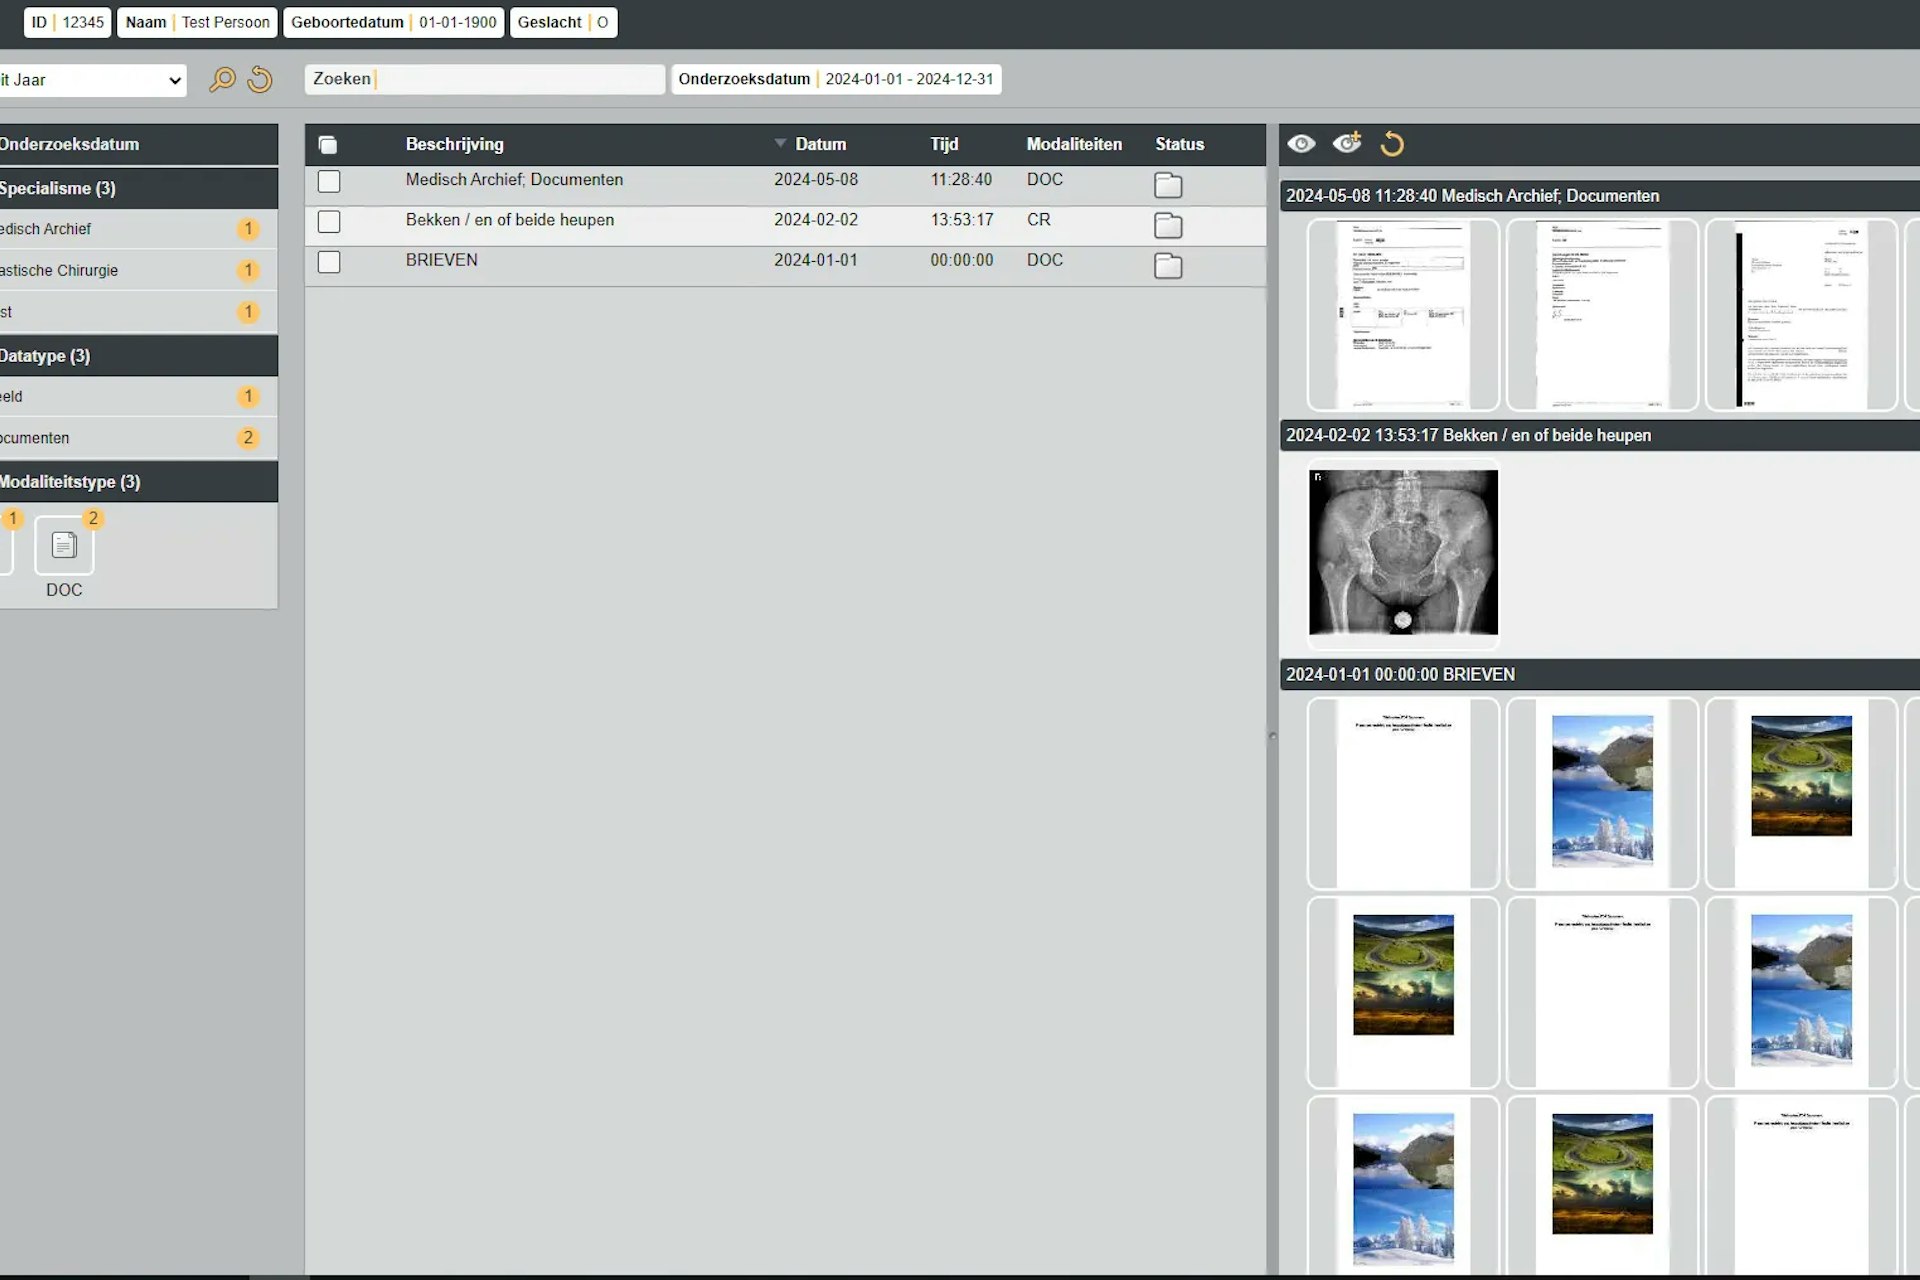Open the pelvis X-ray thumbnail
Viewport: 1920px width, 1280px height.
point(1403,552)
